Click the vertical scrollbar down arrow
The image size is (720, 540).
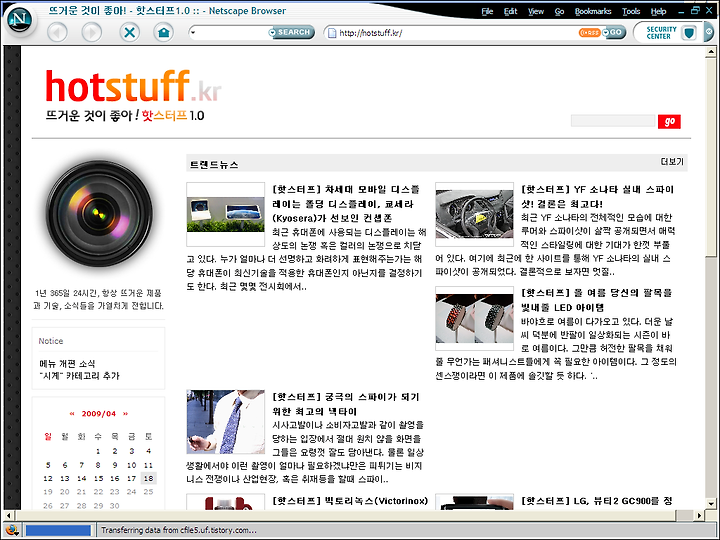tap(710, 503)
